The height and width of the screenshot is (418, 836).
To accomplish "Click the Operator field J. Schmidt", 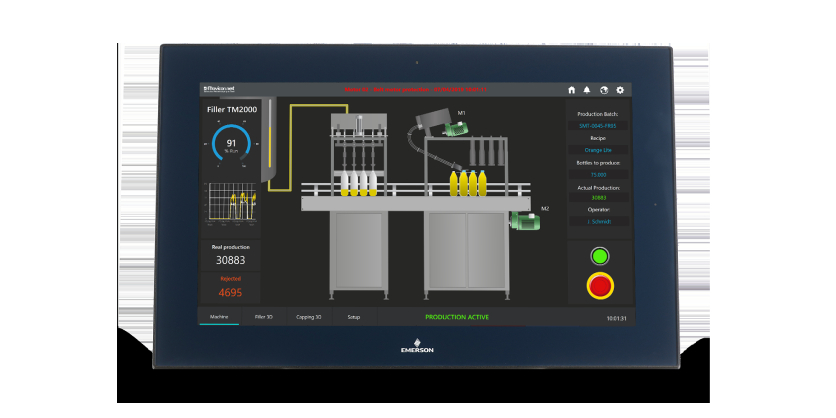I will coord(598,221).
